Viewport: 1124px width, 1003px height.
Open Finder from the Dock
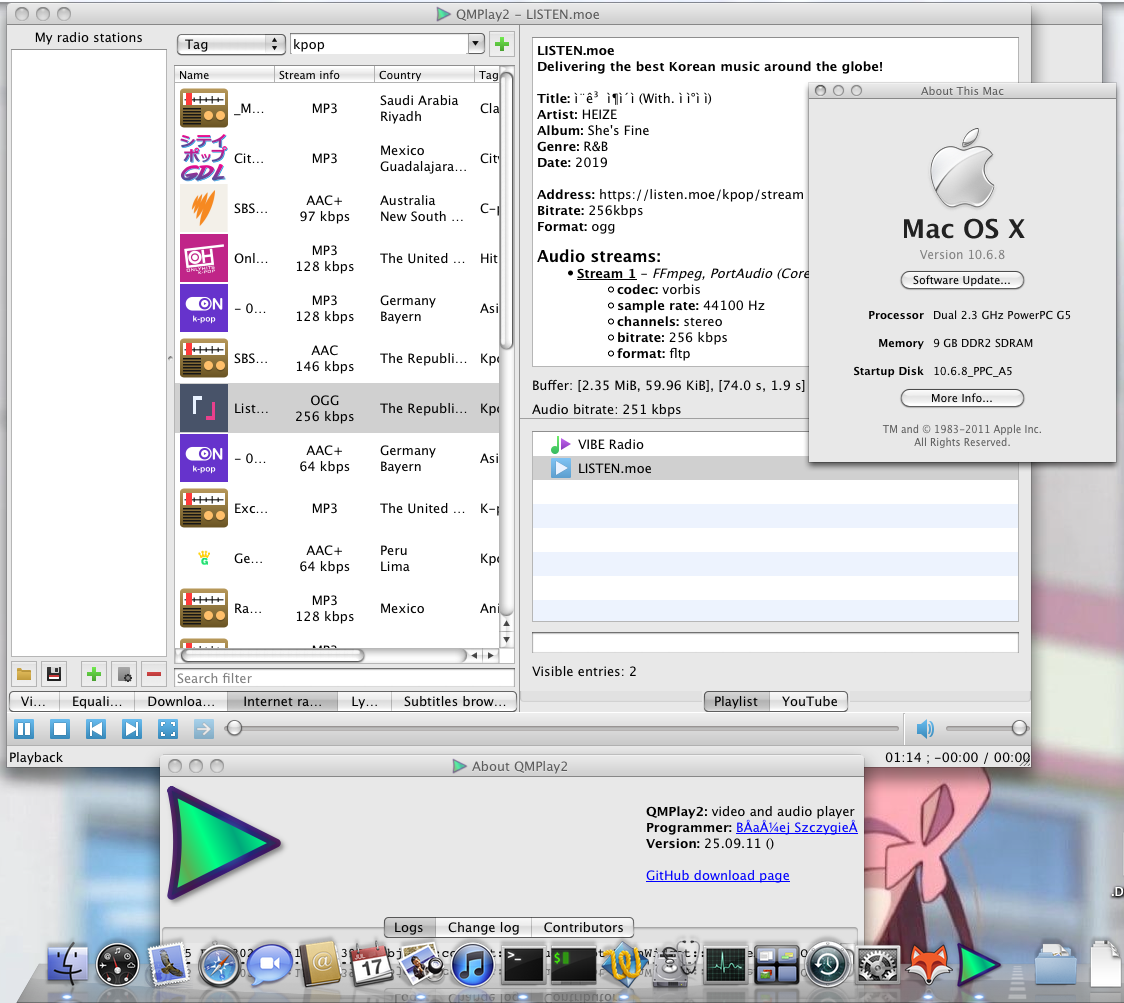pos(67,965)
